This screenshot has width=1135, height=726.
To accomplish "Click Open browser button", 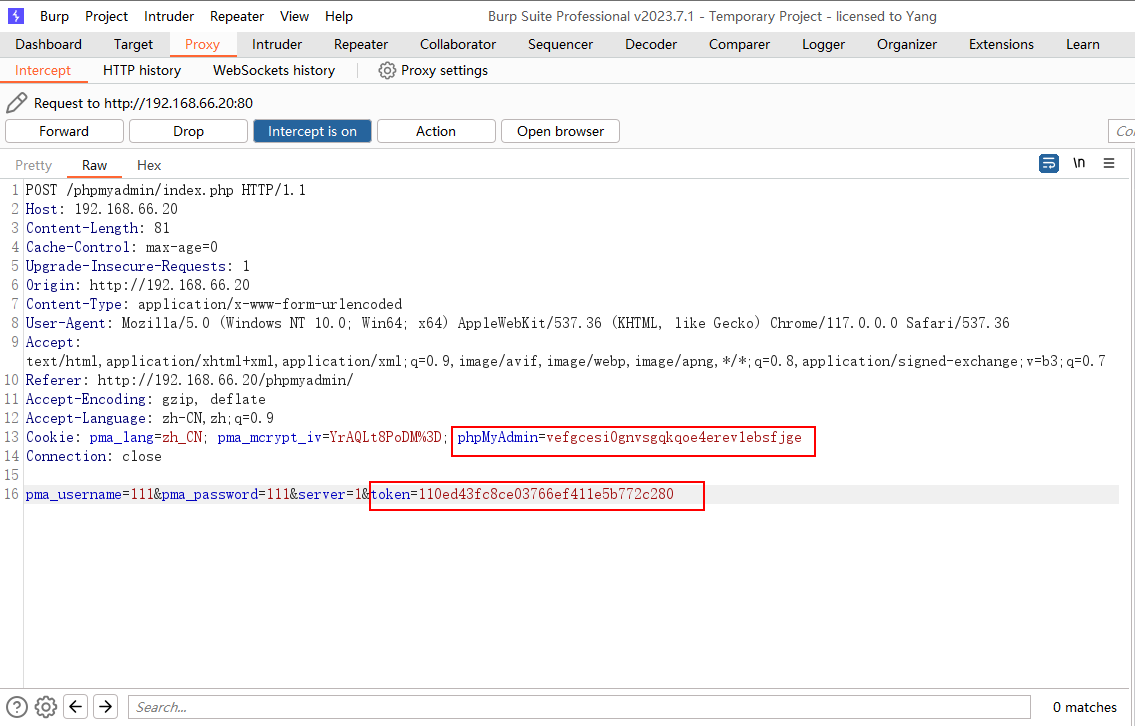I will (x=560, y=131).
